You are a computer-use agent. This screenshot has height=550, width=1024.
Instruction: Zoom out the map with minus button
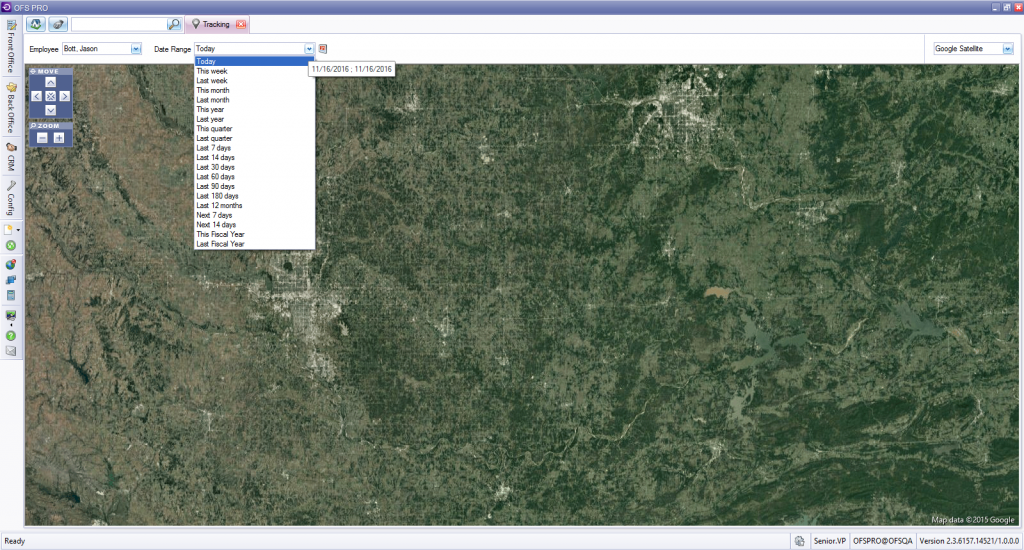pyautogui.click(x=42, y=138)
